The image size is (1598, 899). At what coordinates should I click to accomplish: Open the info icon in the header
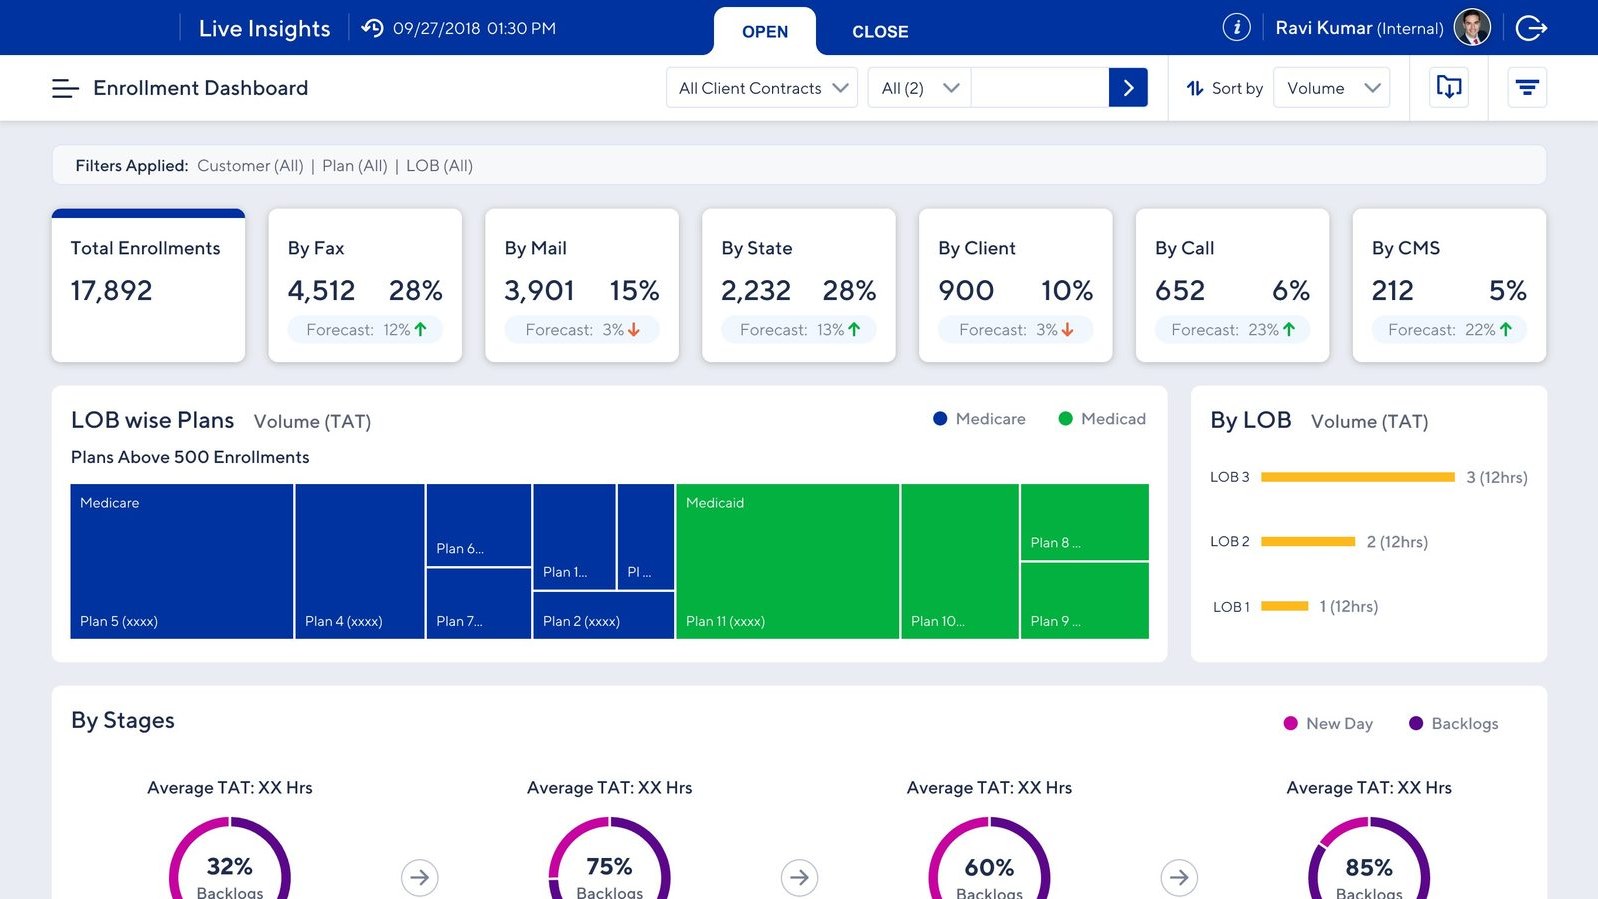[1236, 27]
